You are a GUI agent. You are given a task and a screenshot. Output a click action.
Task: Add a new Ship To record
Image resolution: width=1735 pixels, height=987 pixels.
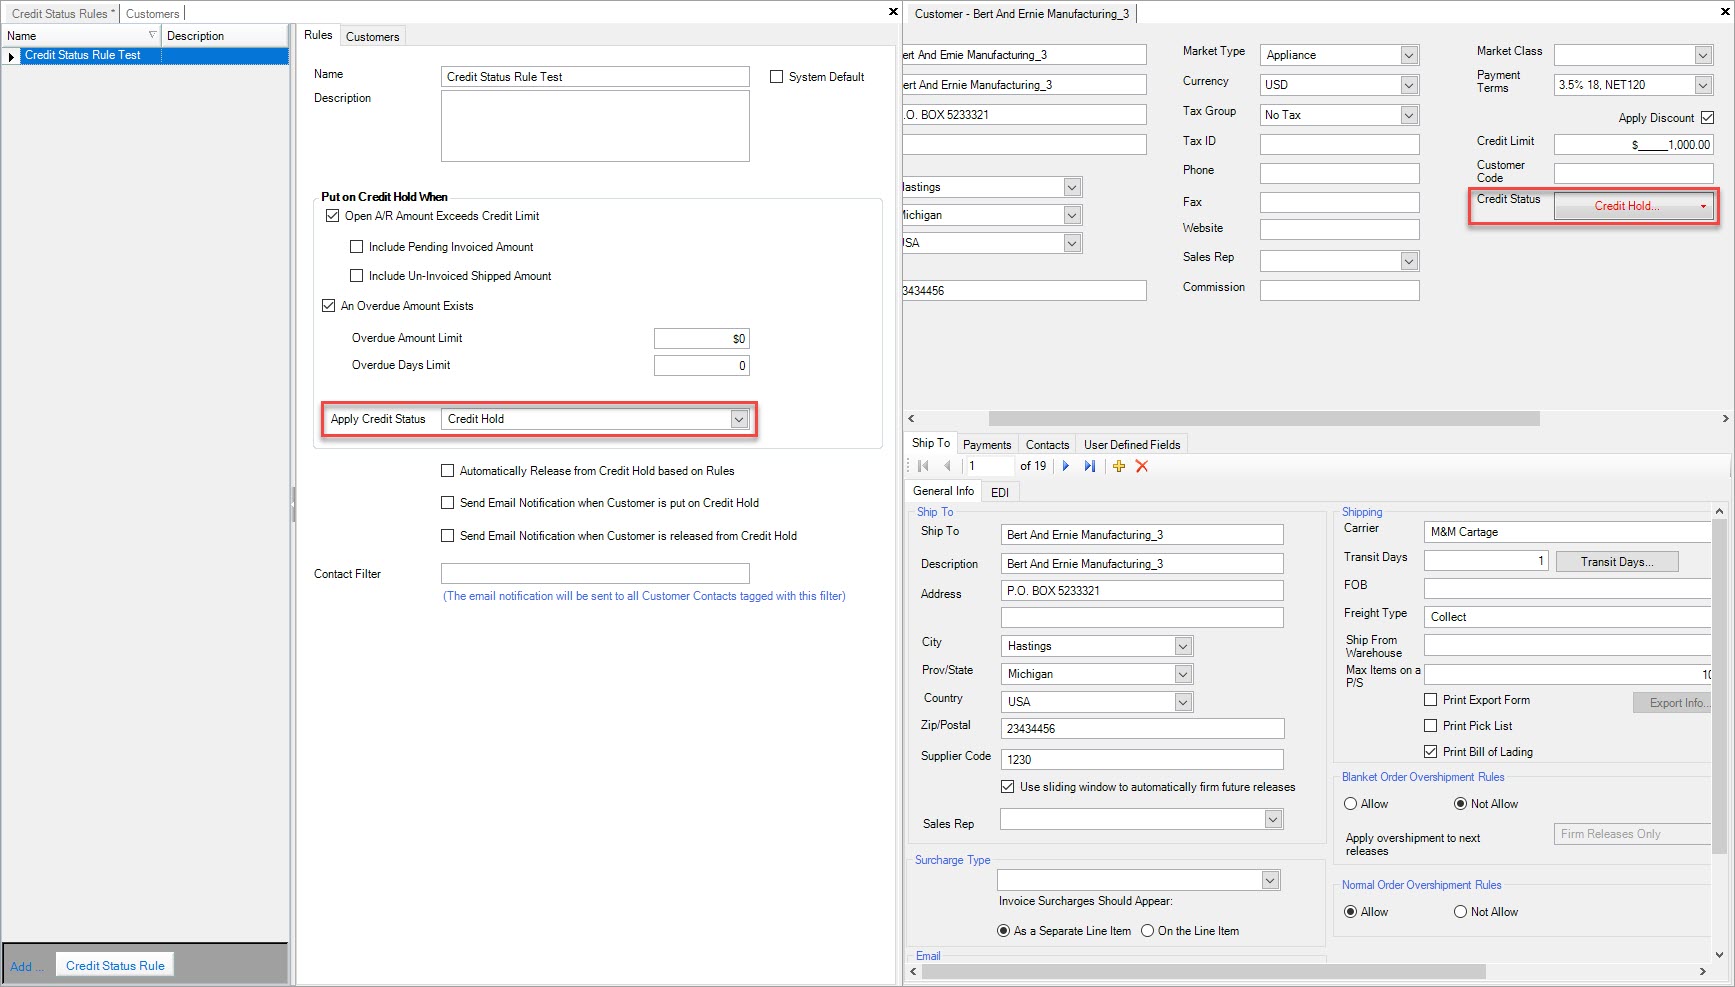coord(1119,466)
